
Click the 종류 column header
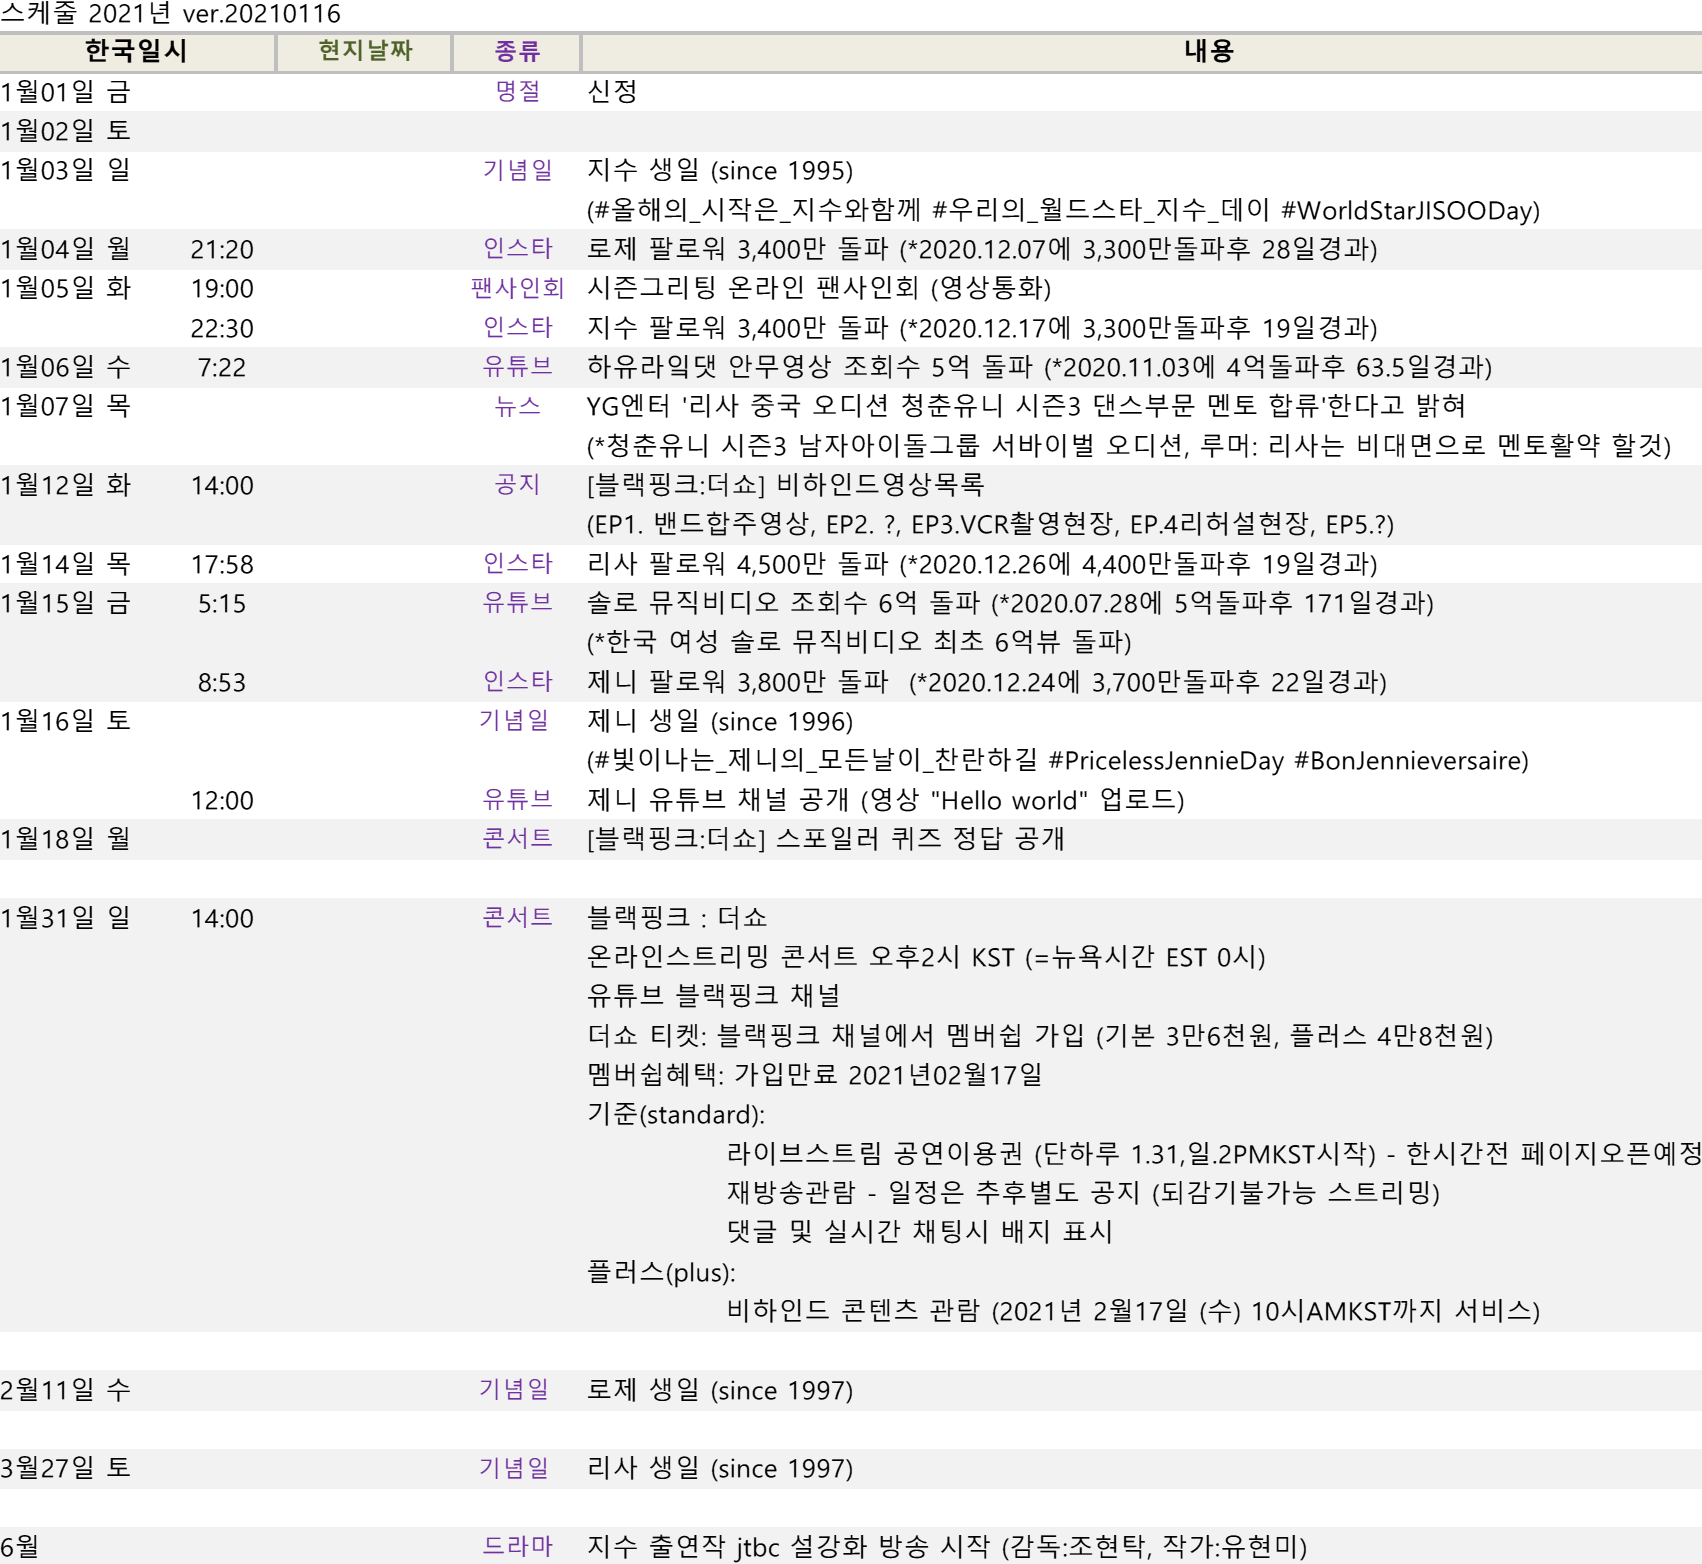pyautogui.click(x=517, y=51)
